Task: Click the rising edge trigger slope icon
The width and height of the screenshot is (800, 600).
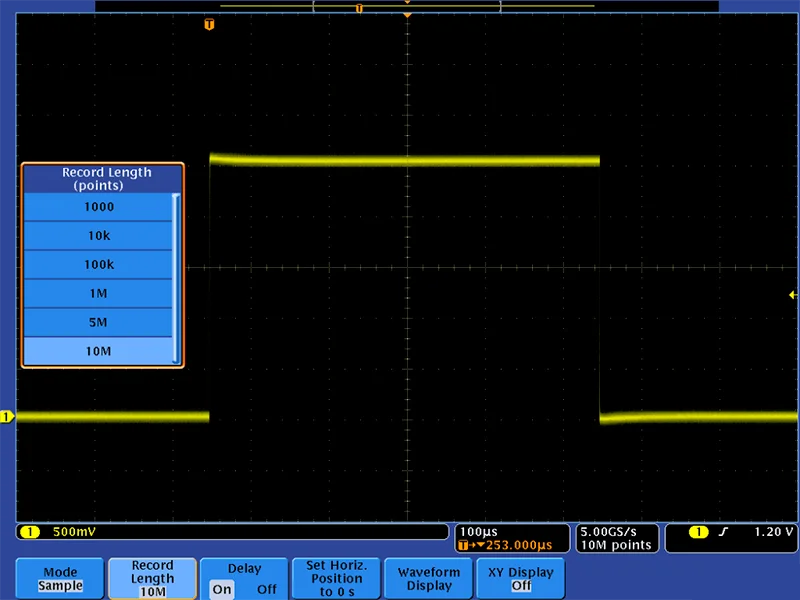Action: tap(723, 532)
